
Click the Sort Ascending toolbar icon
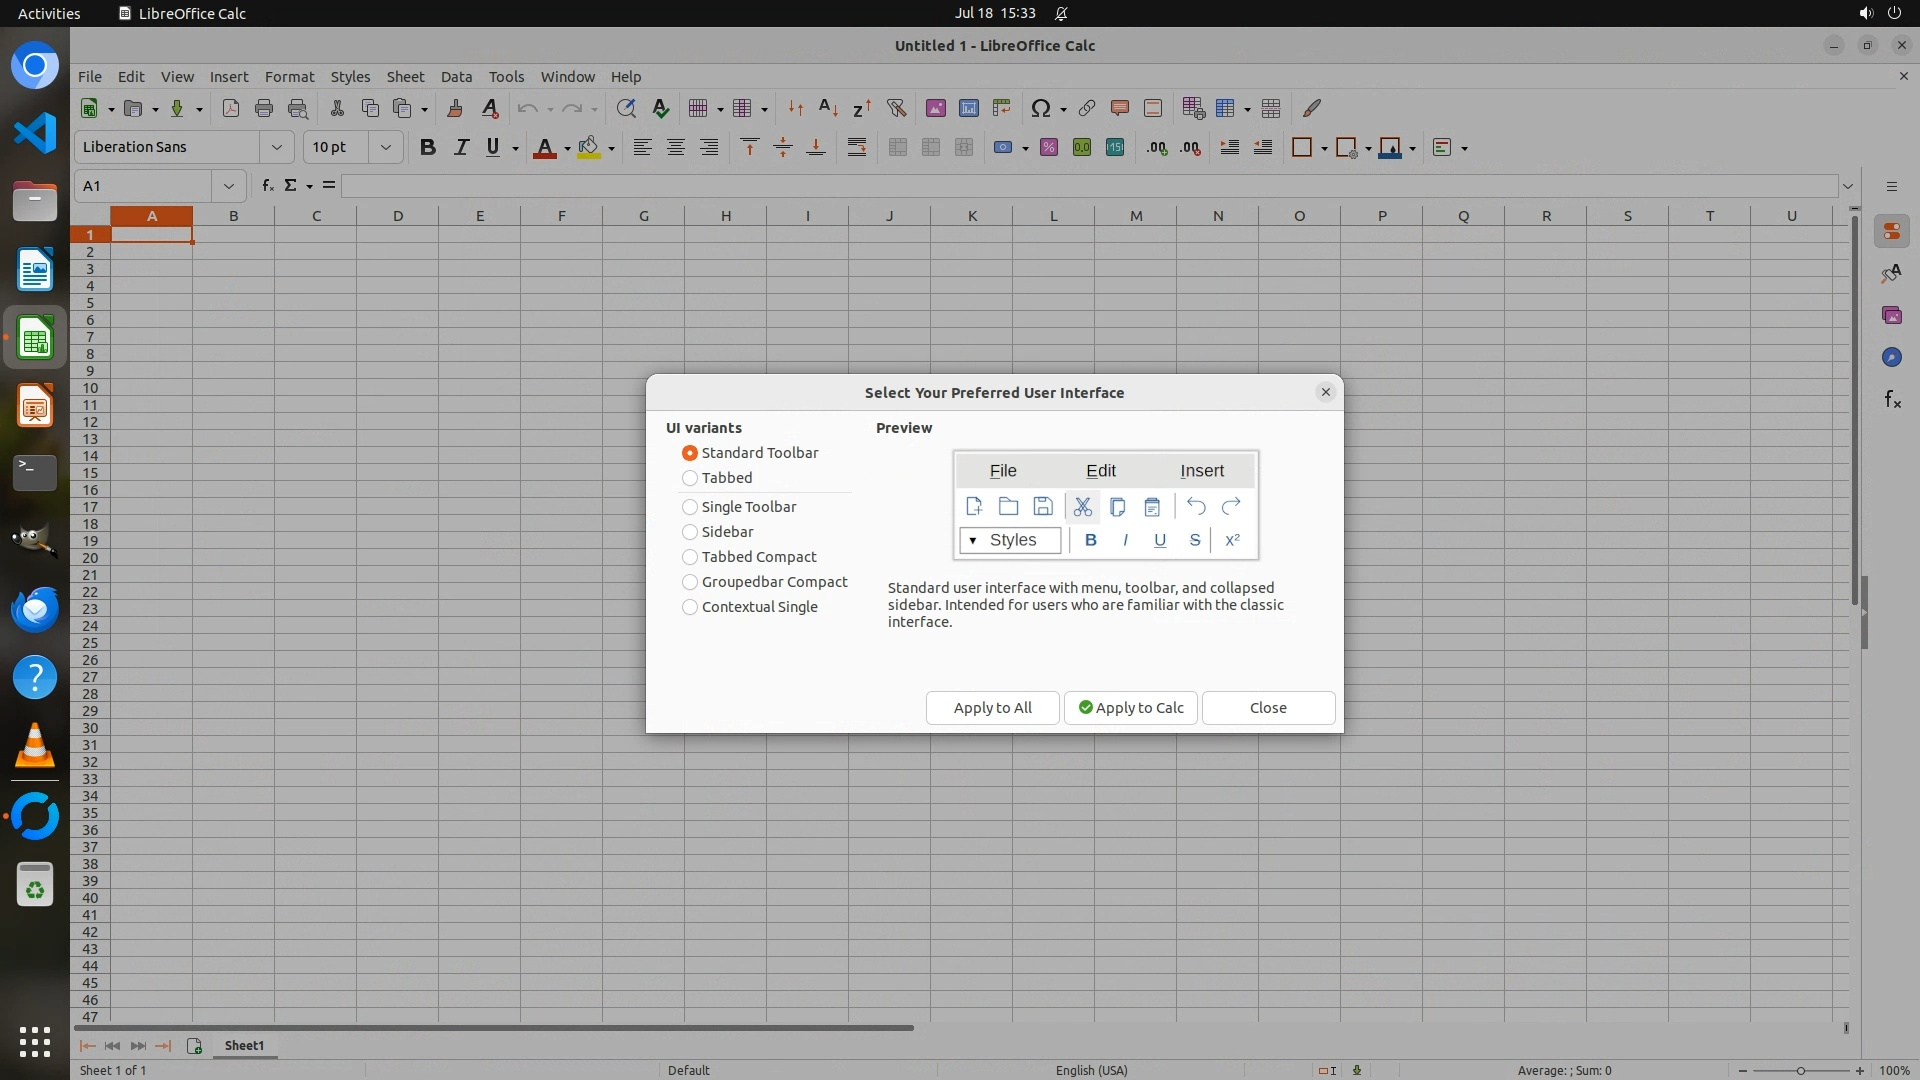pos(828,108)
